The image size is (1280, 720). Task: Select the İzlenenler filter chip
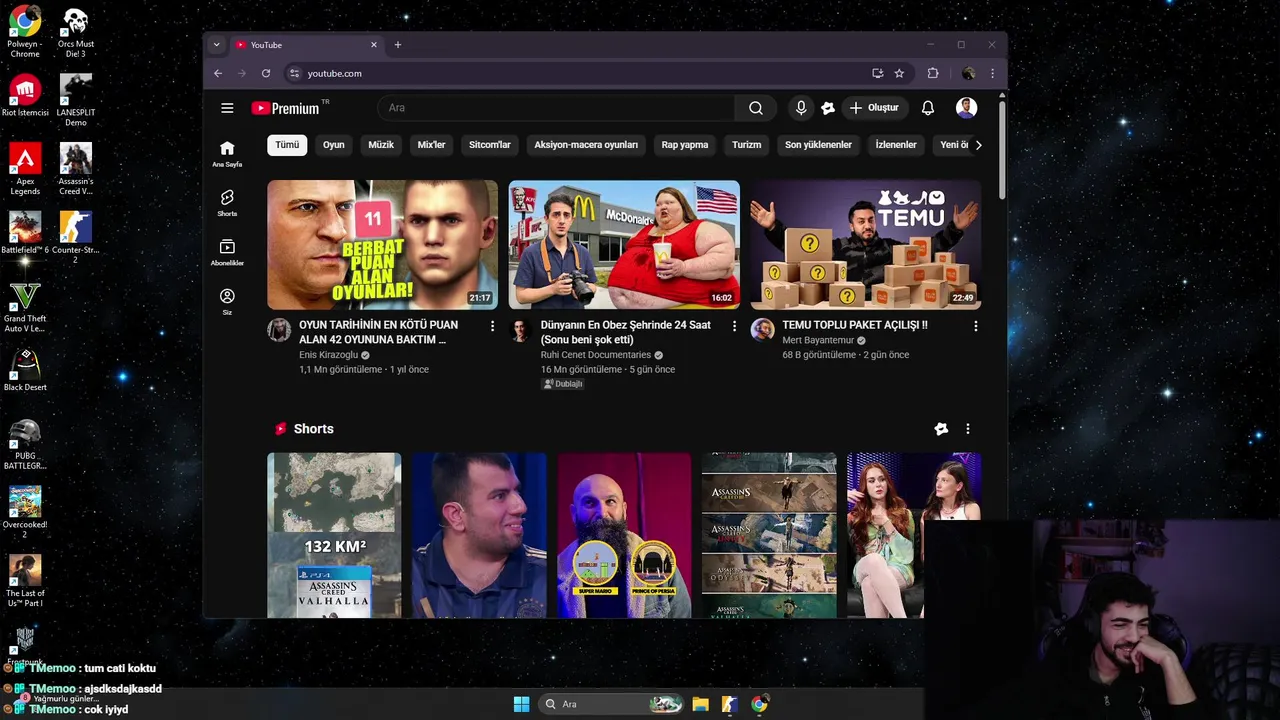896,145
